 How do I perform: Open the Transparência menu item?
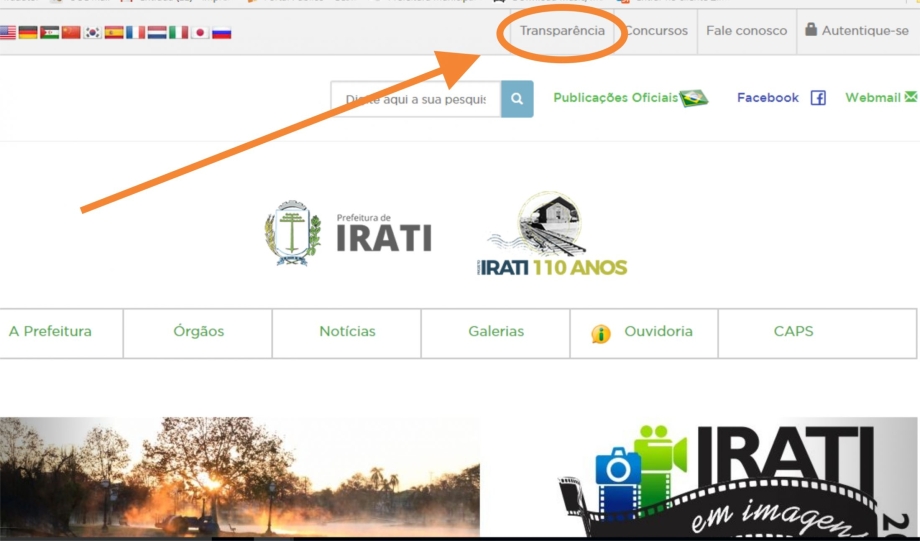[x=562, y=31]
